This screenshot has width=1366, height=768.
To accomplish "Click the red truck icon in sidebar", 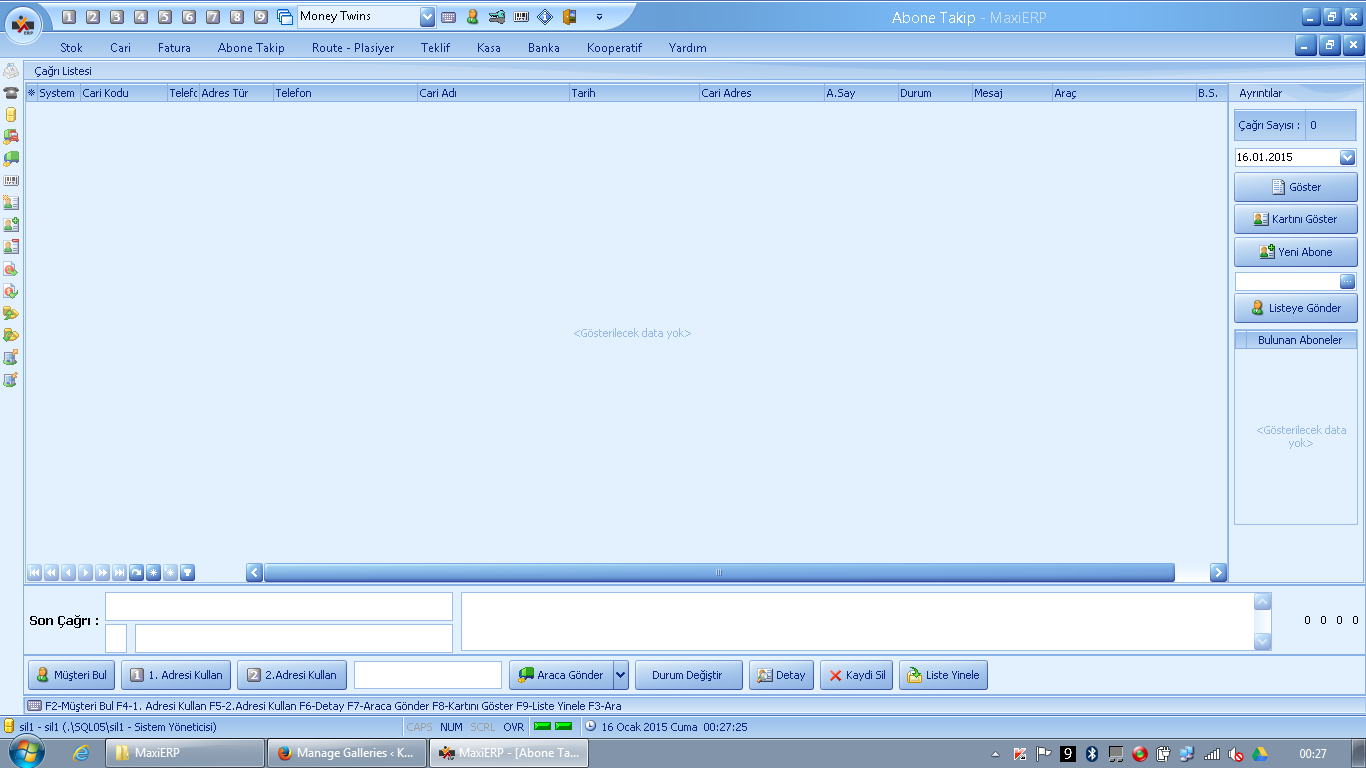I will [x=11, y=136].
